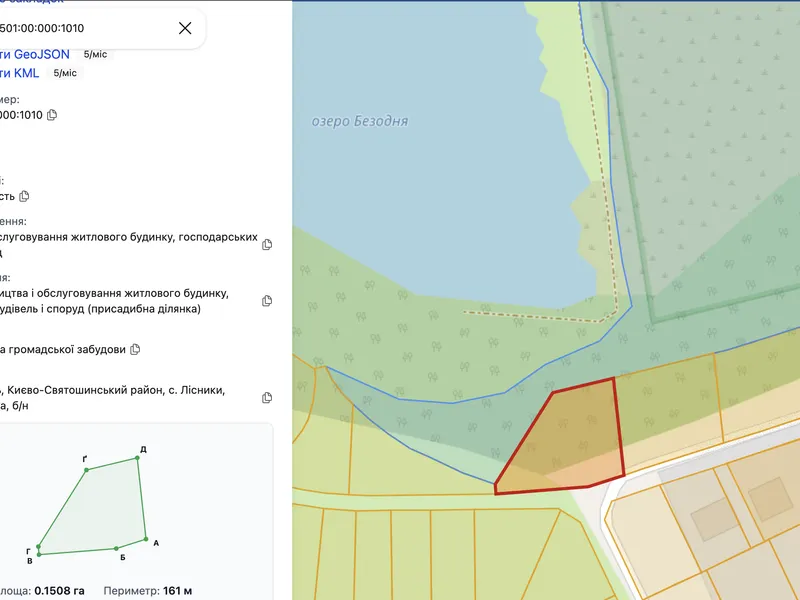Click the area value '0.1508 га'
The height and width of the screenshot is (600, 800).
tap(59, 591)
